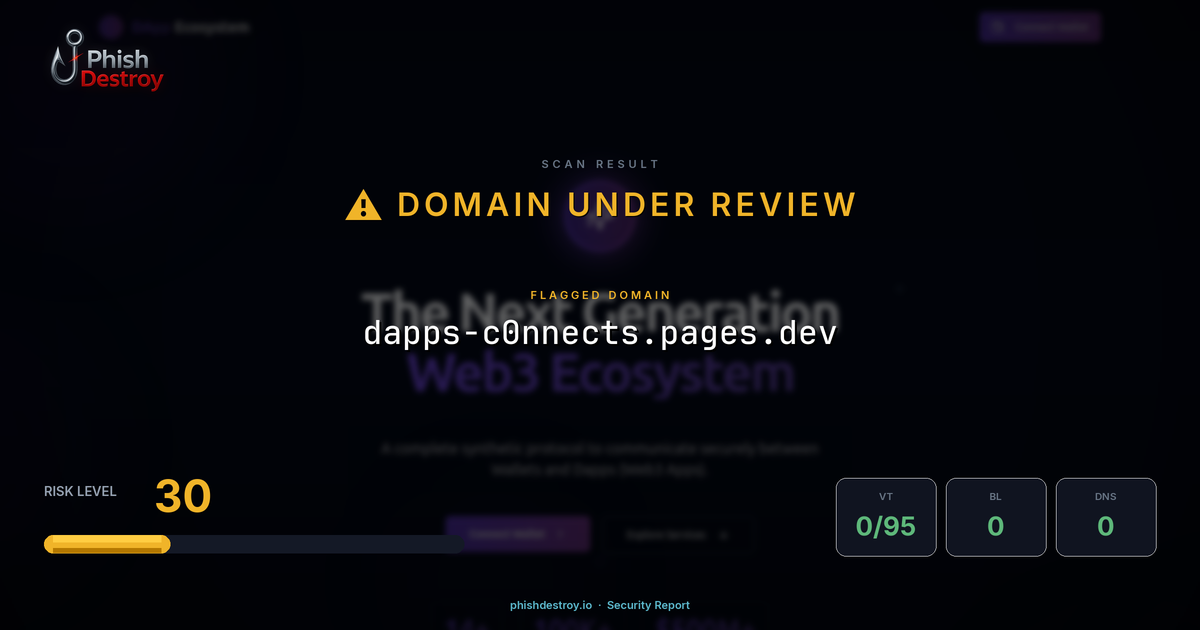Click the DNS score card
The image size is (1200, 630).
click(x=1106, y=516)
